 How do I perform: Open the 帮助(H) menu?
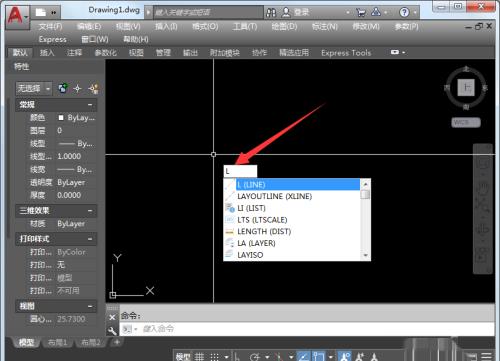(x=136, y=39)
